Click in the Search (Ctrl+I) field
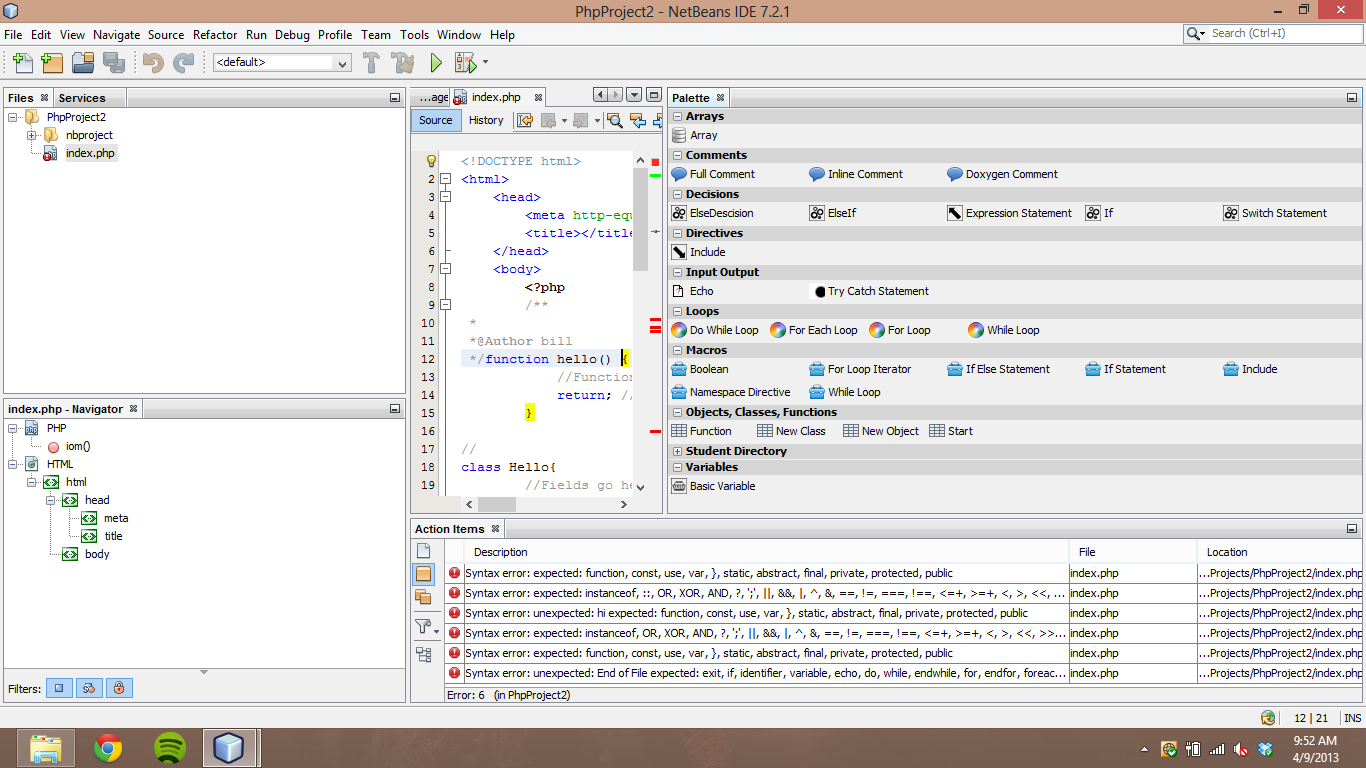Screen dimensions: 1366x768 [x=1283, y=33]
